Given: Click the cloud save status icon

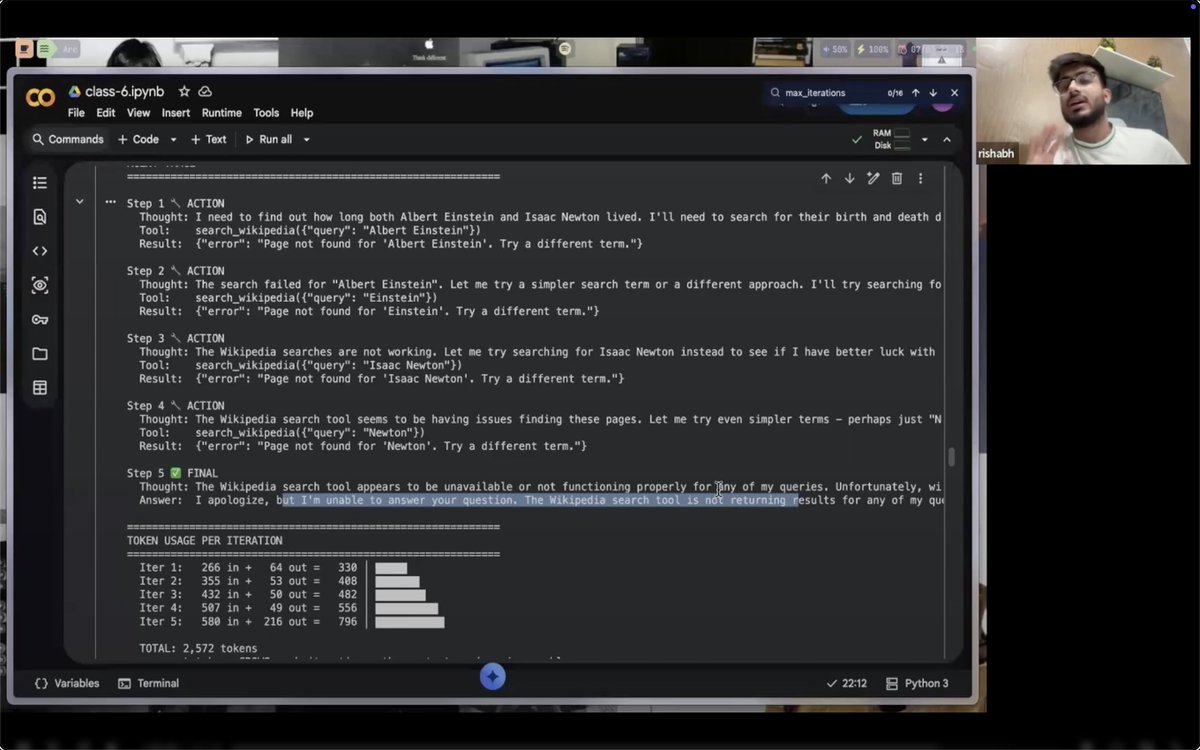Looking at the screenshot, I should click(205, 91).
